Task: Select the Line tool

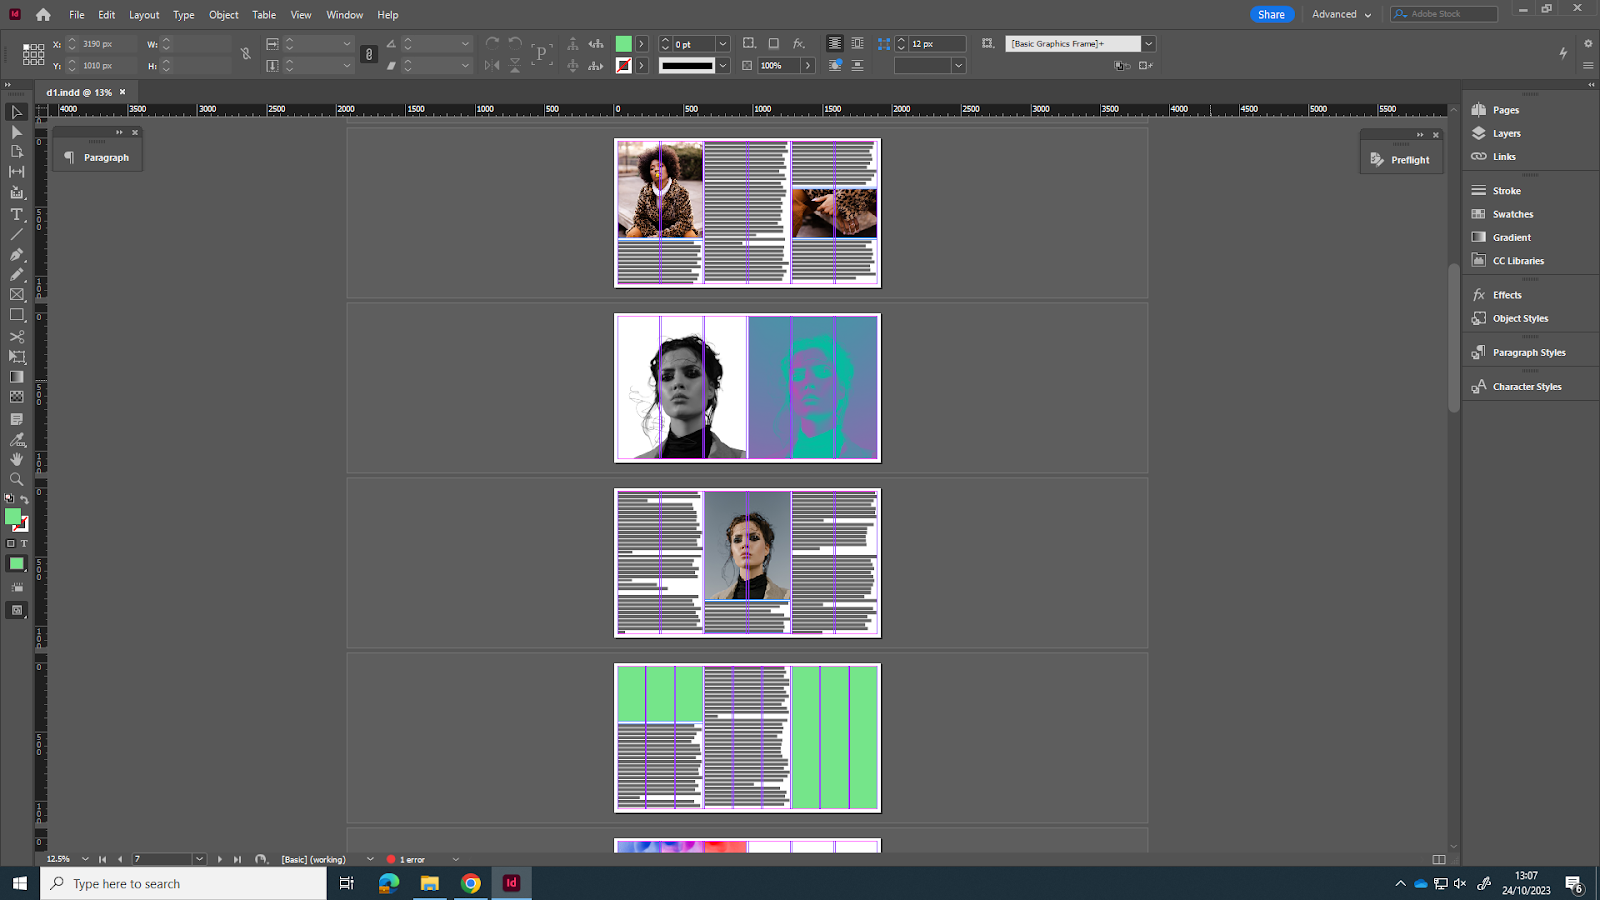Action: (x=16, y=234)
